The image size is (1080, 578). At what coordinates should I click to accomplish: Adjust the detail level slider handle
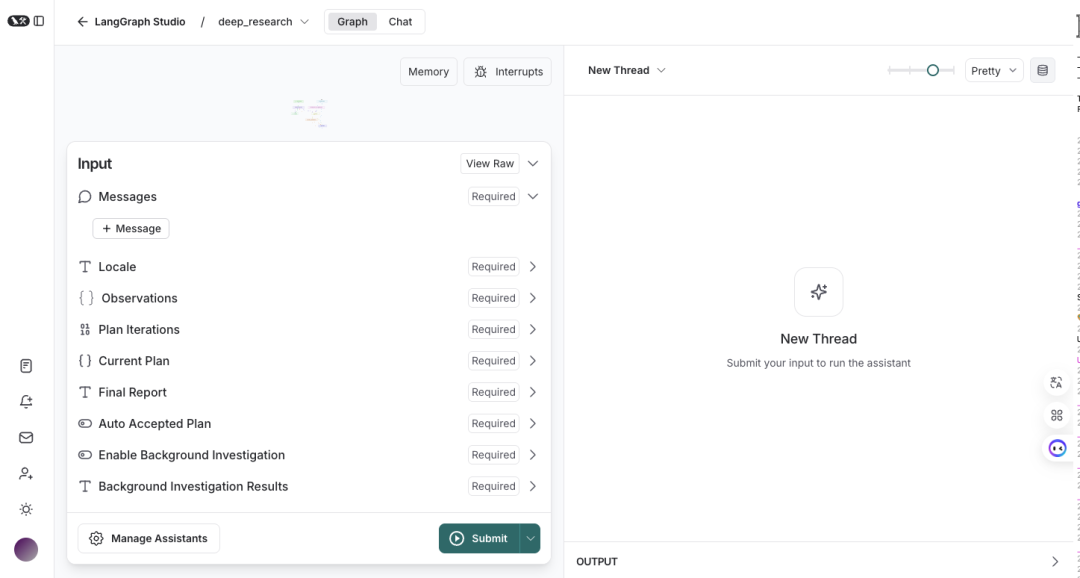(x=933, y=70)
